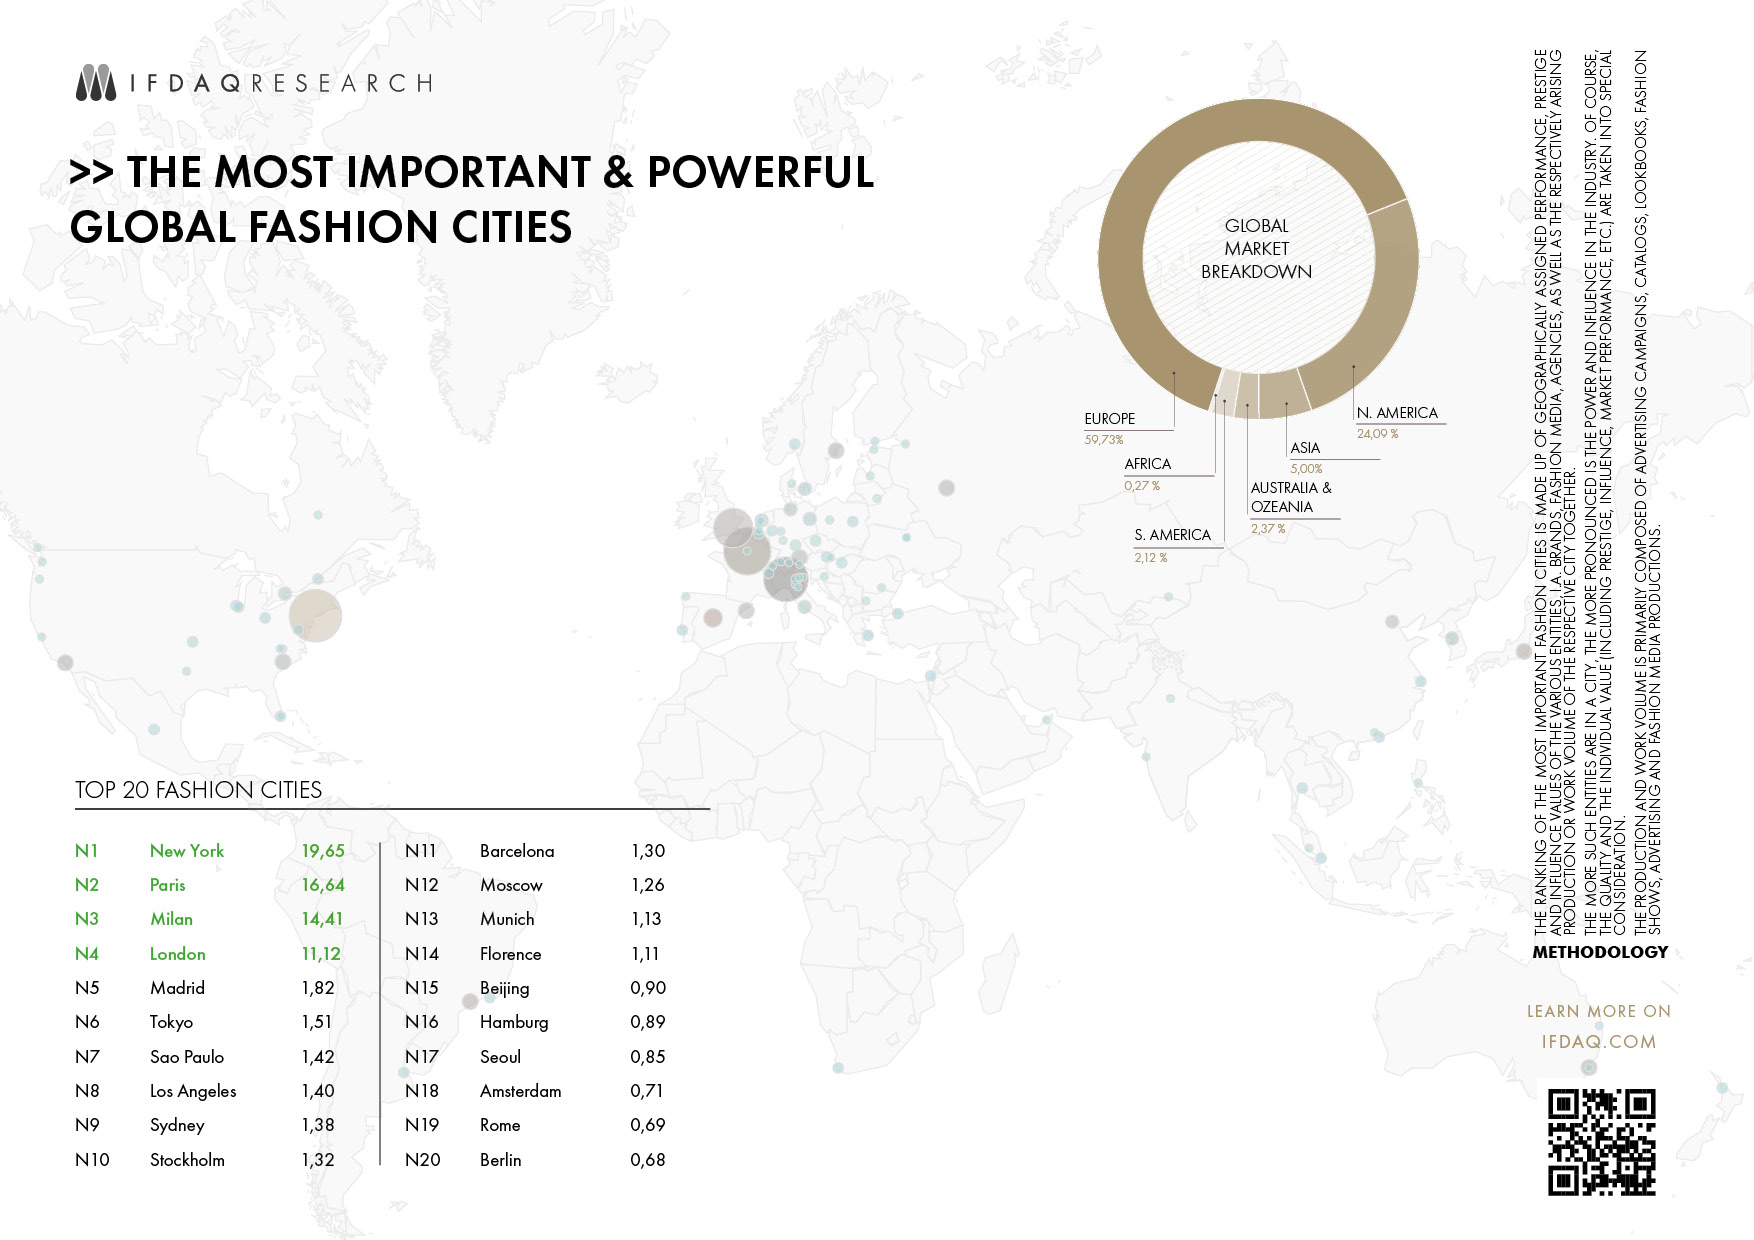The image size is (1754, 1240).
Task: Click the large New York map bubble
Action: [x=315, y=615]
